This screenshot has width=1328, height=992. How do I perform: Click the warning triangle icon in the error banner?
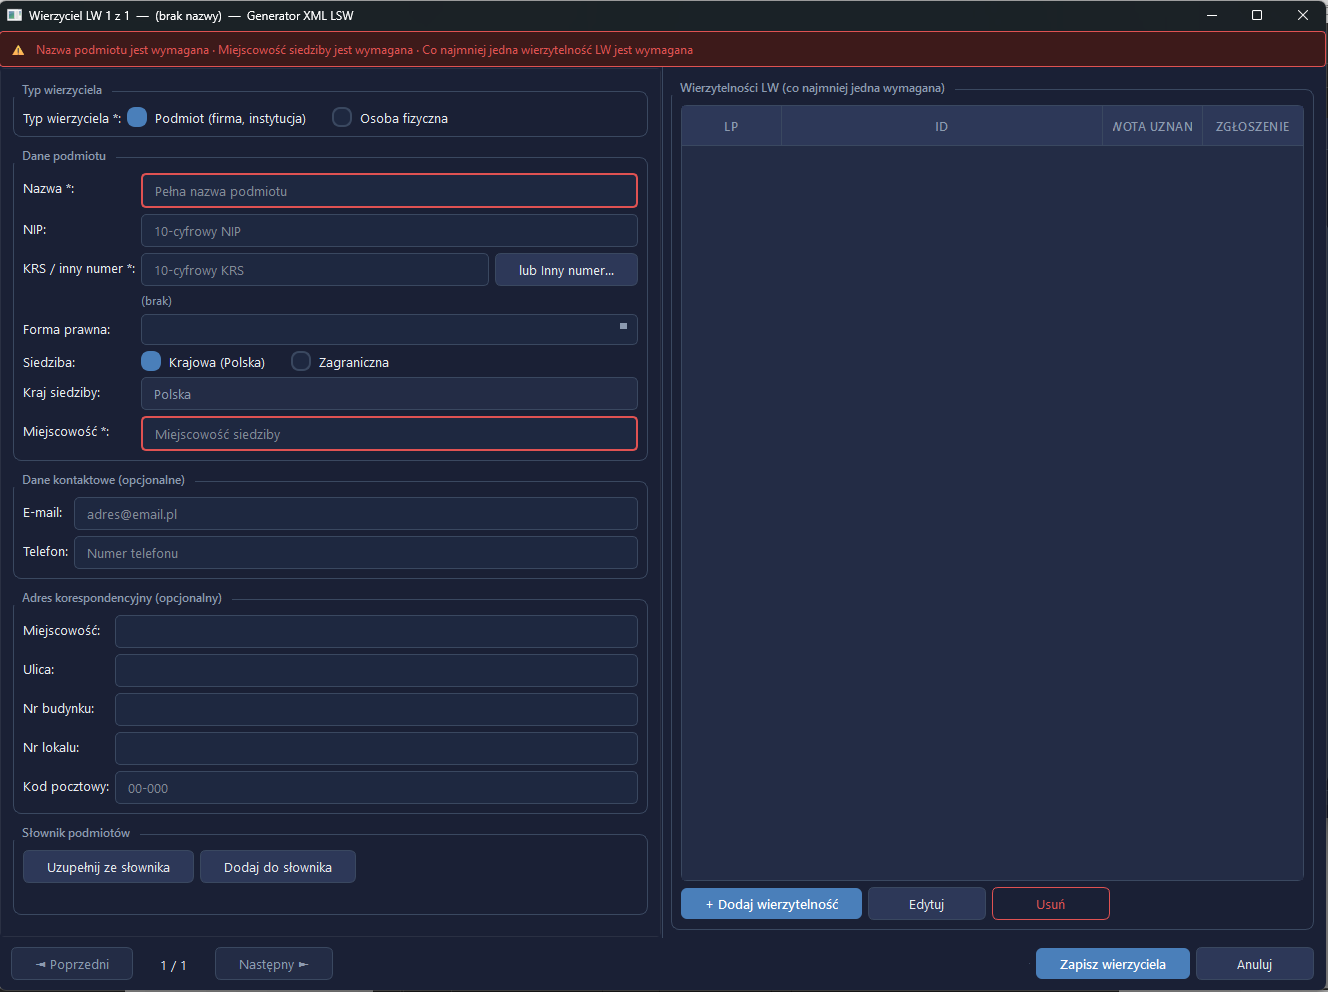point(18,50)
